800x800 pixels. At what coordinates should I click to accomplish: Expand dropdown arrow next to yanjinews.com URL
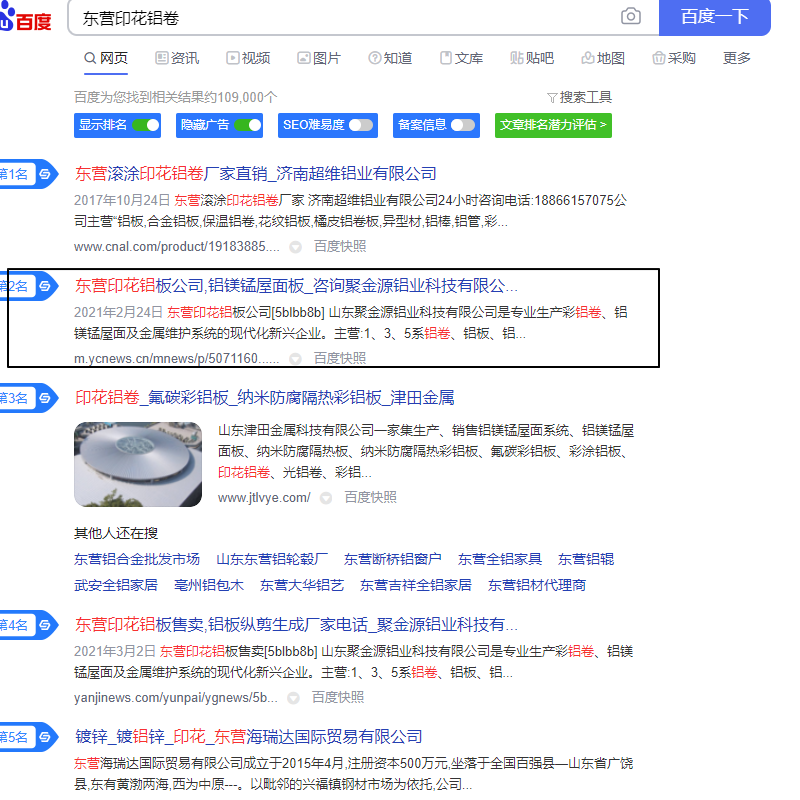[x=293, y=698]
